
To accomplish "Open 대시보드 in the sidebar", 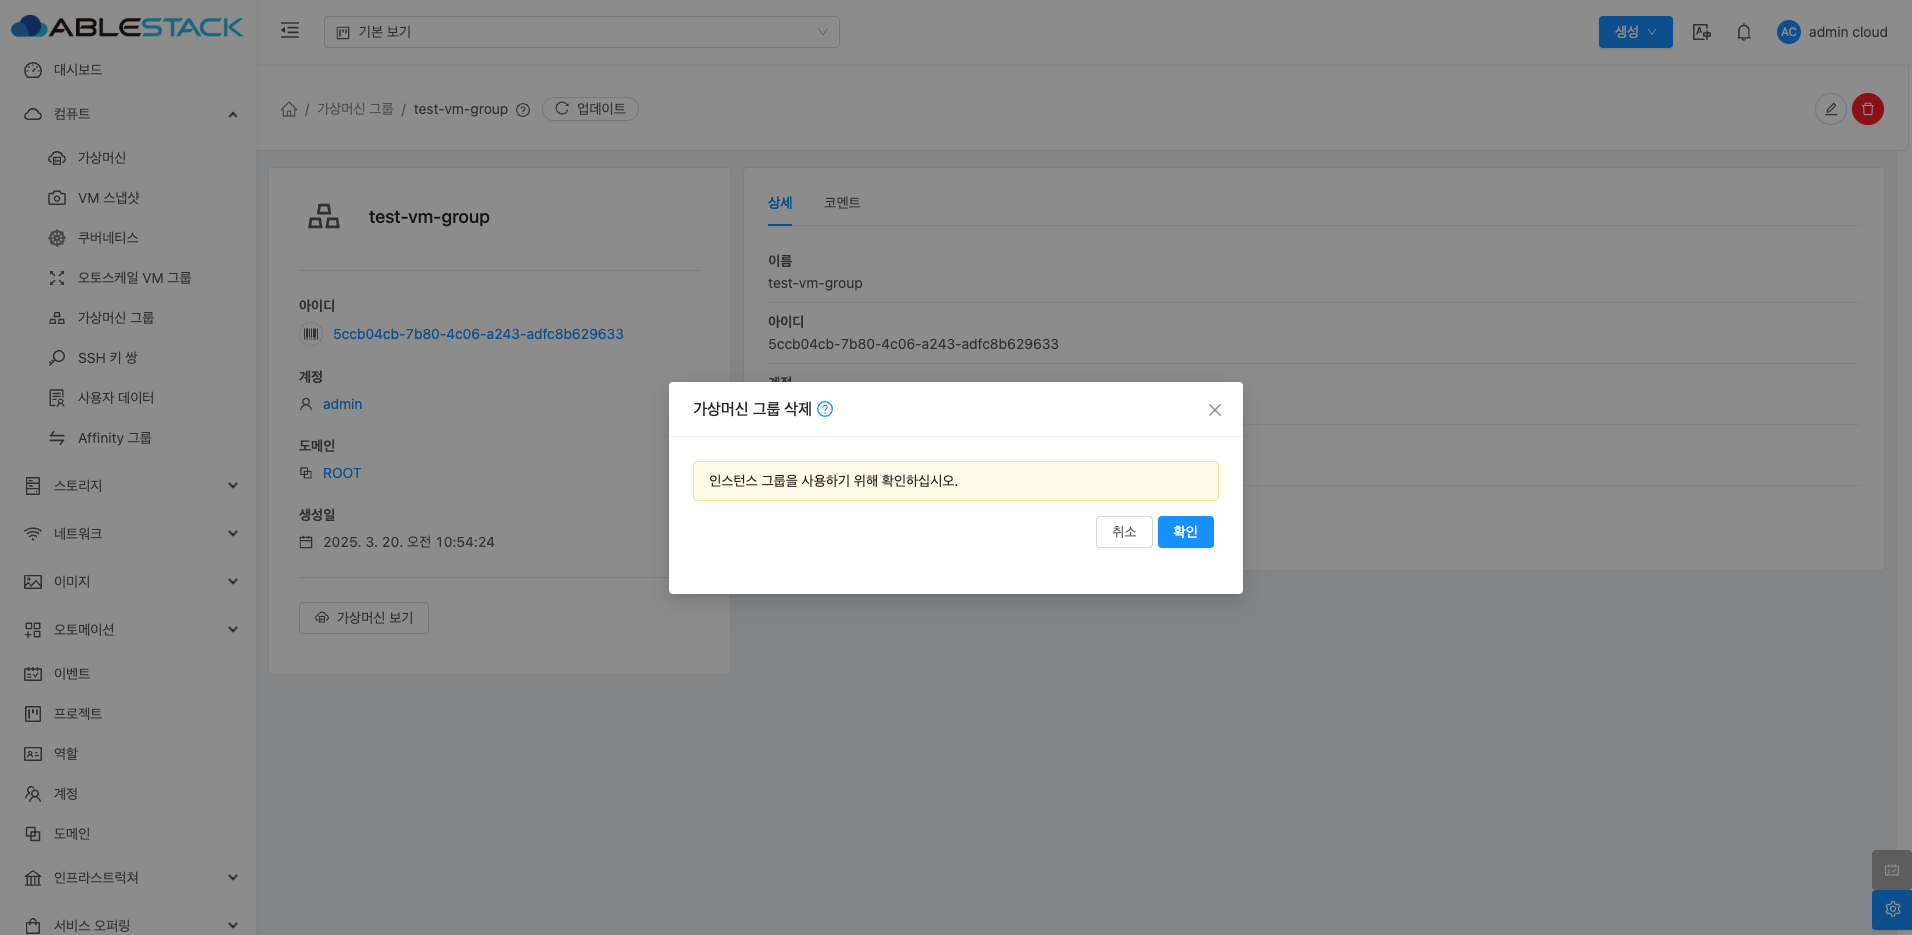I will (128, 70).
